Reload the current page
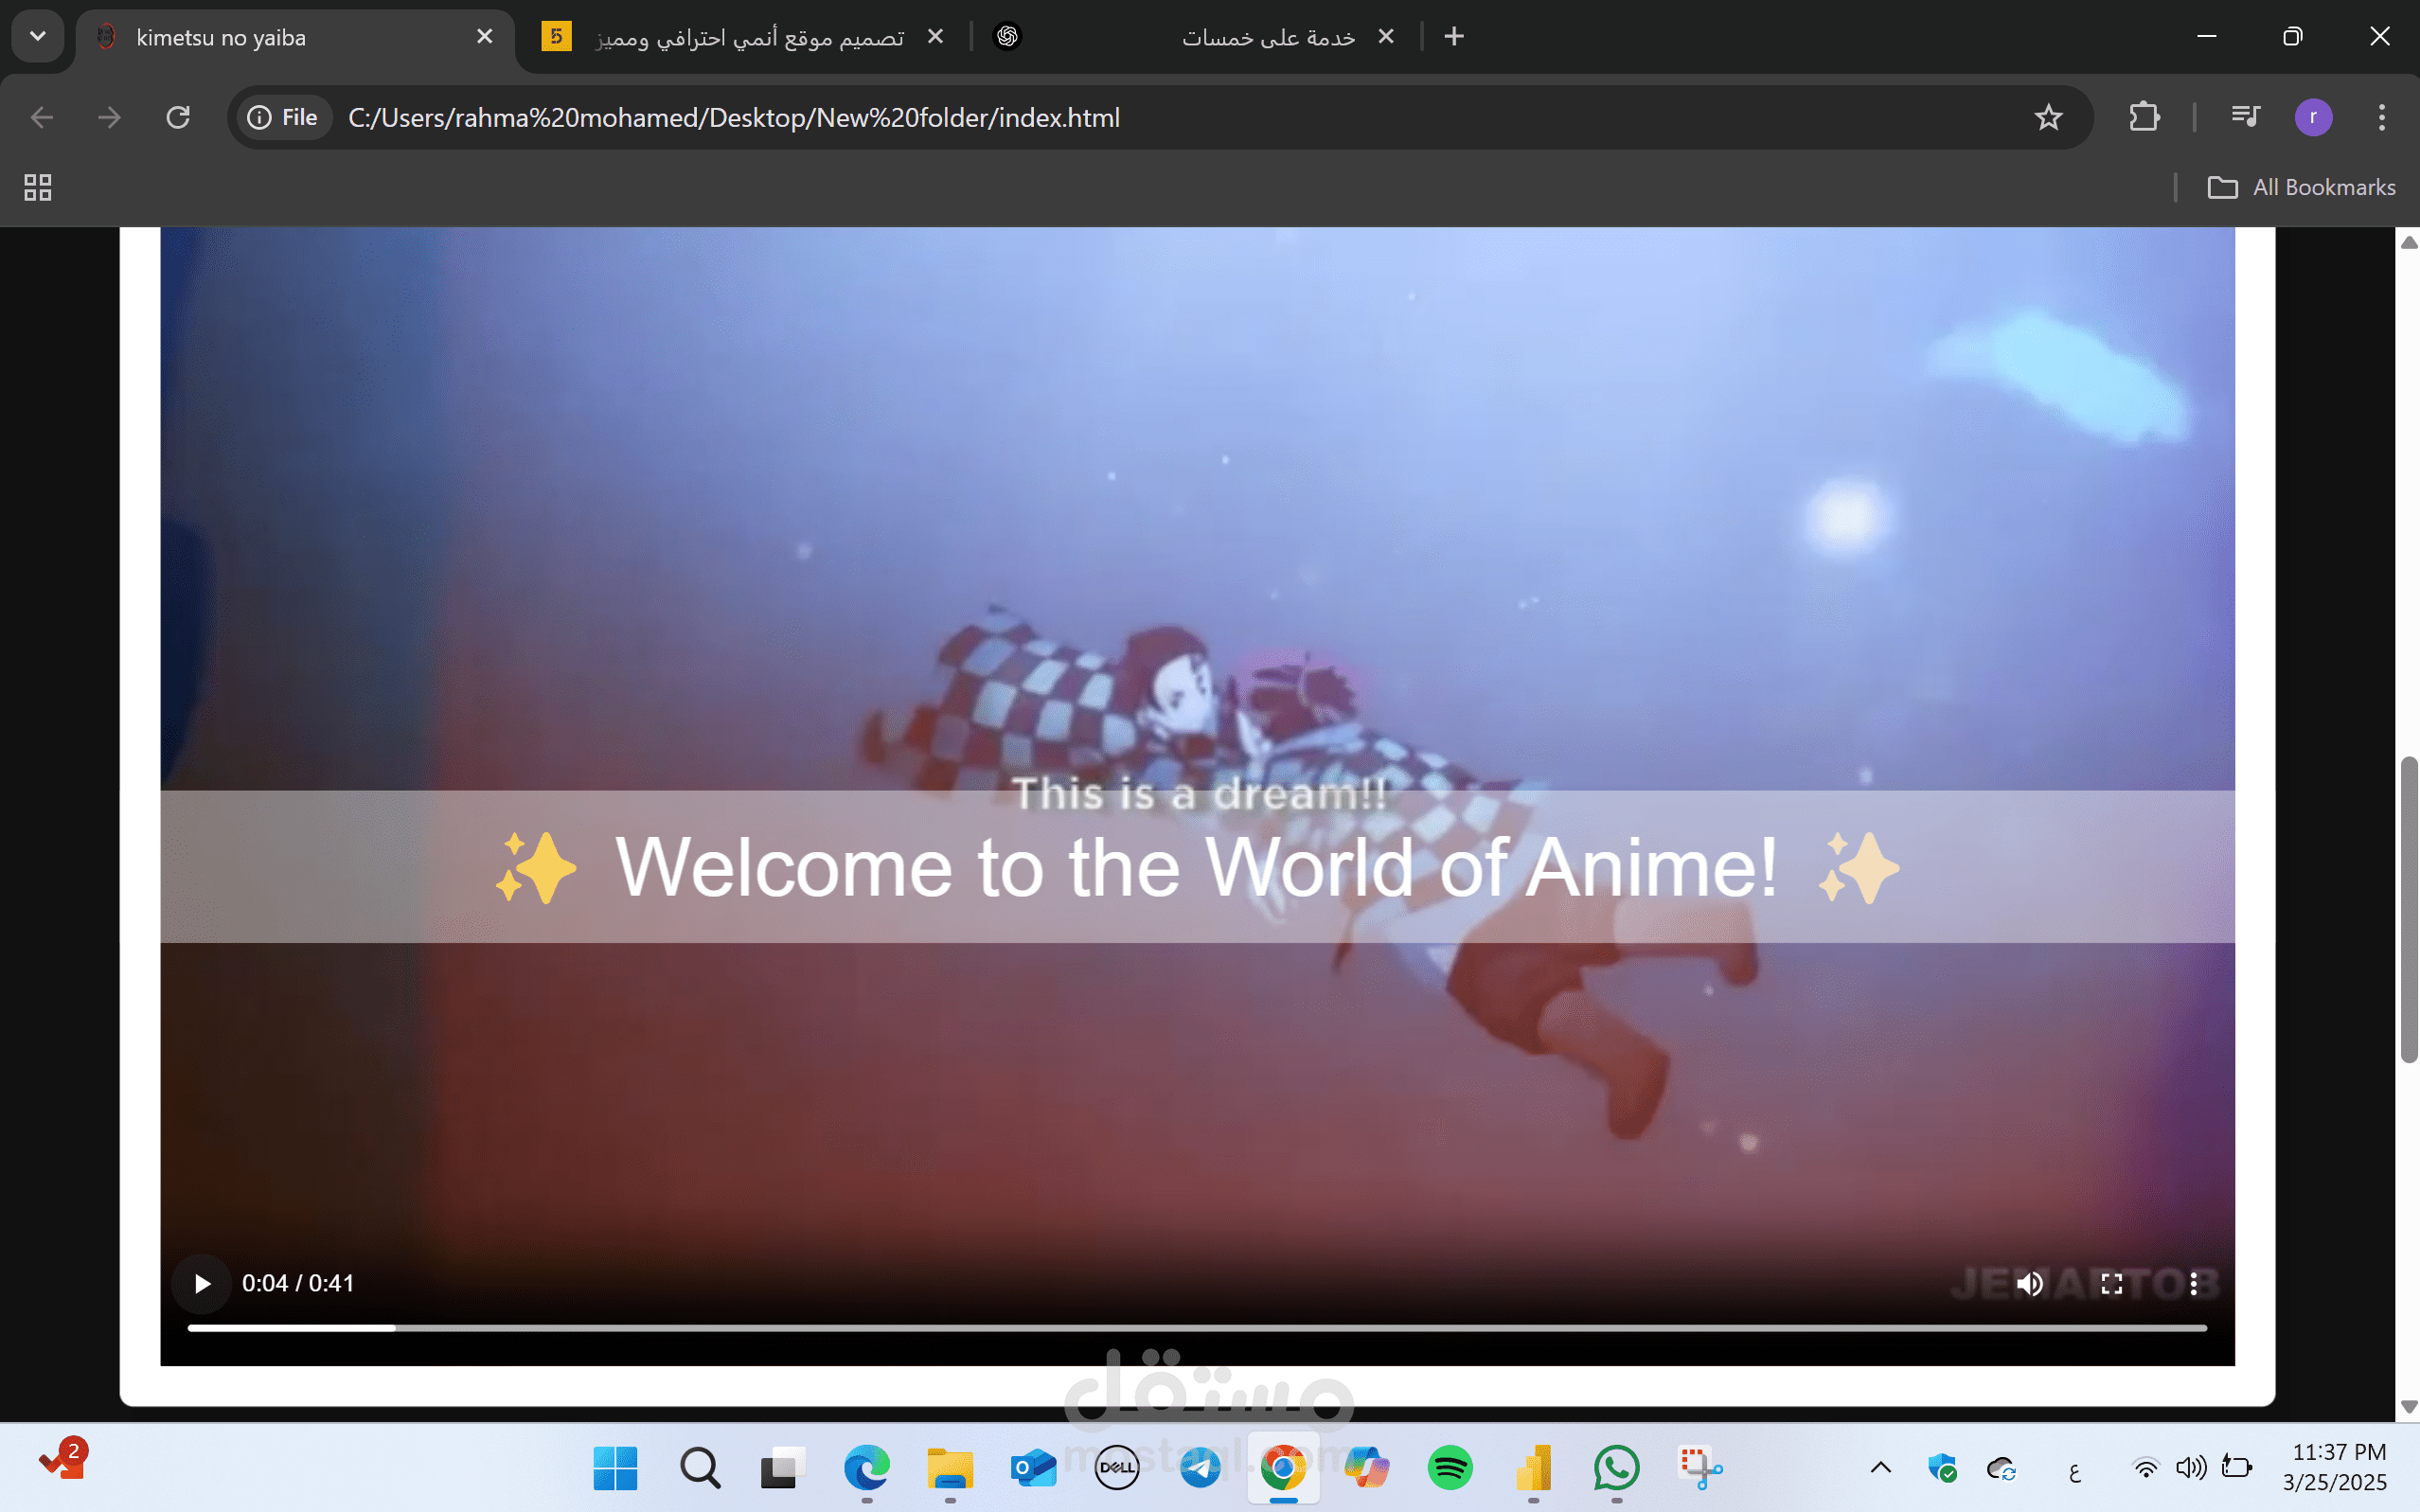The image size is (2420, 1512). [178, 118]
